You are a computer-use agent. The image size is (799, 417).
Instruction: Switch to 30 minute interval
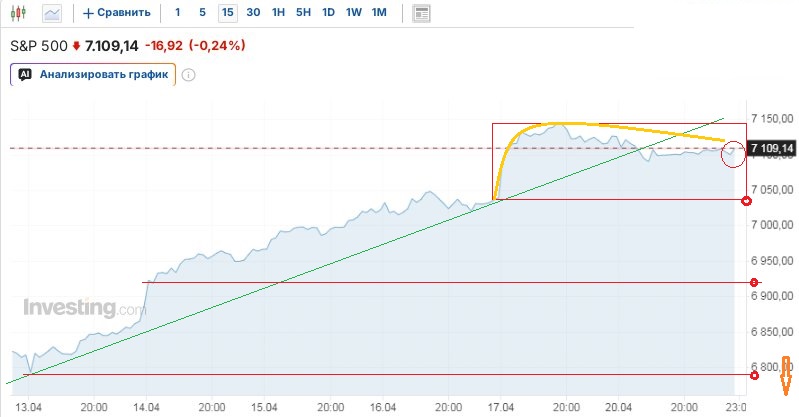coord(253,13)
